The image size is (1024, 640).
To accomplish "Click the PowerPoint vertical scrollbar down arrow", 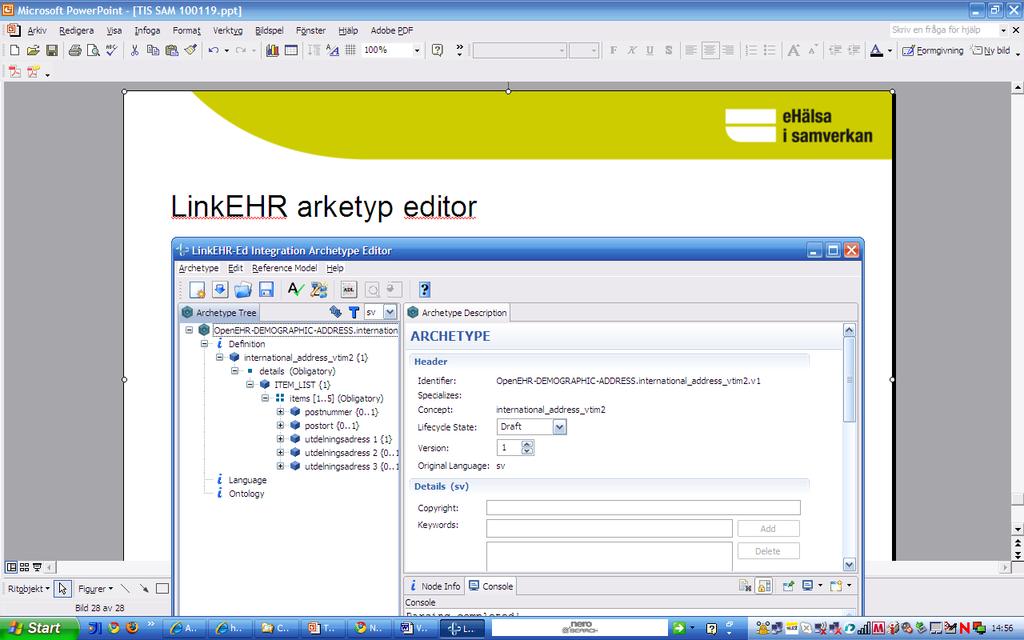I will pyautogui.click(x=1017, y=529).
